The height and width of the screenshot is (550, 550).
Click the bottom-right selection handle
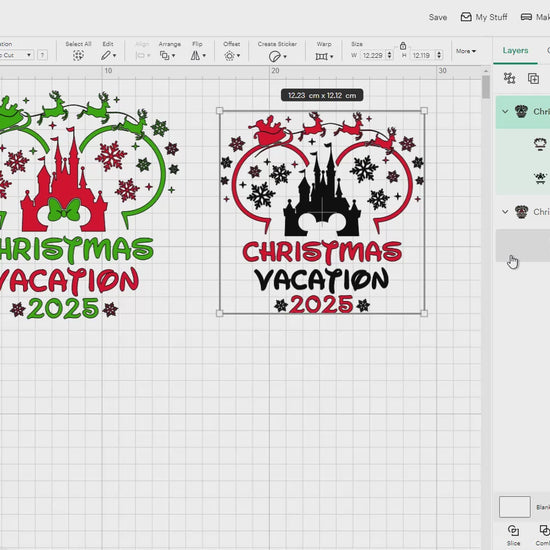(424, 313)
